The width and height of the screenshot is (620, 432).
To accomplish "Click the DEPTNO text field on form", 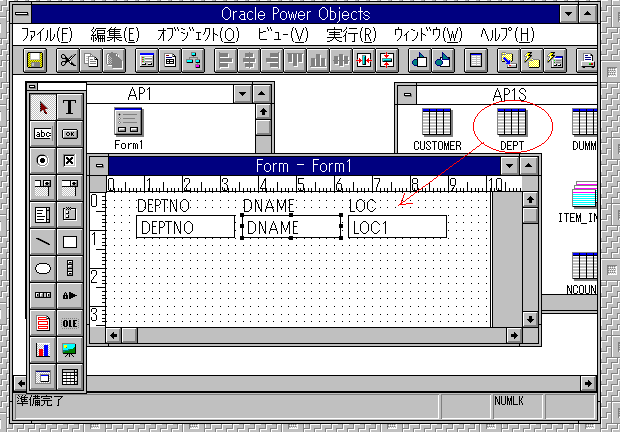I will [185, 227].
